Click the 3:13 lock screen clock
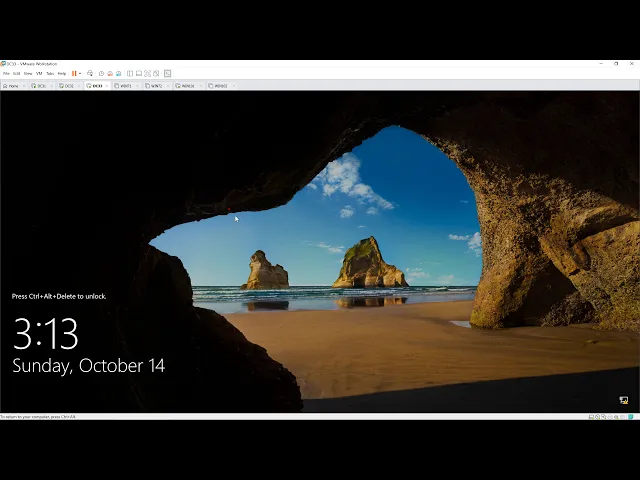640x480 pixels. pyautogui.click(x=46, y=333)
